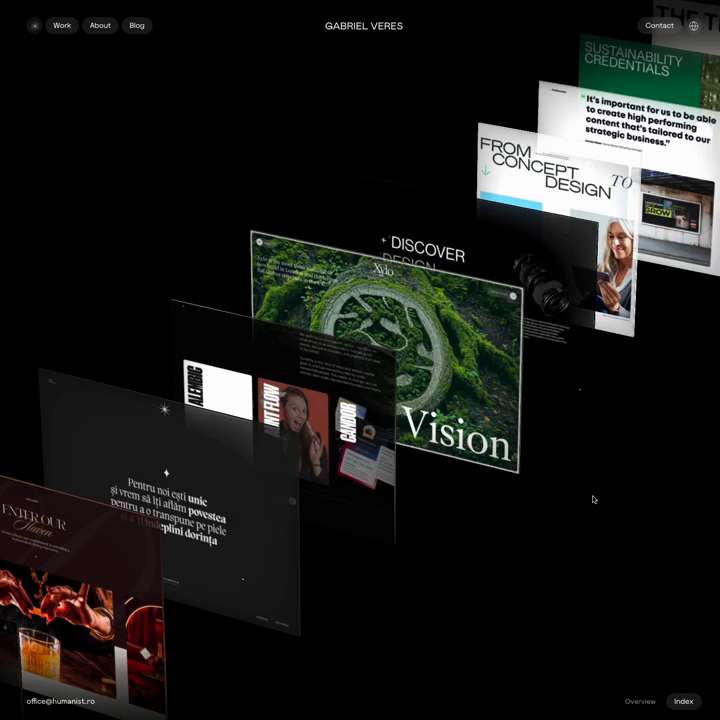Viewport: 720px width, 720px height.
Task: Switch to Overview view mode
Action: [640, 701]
